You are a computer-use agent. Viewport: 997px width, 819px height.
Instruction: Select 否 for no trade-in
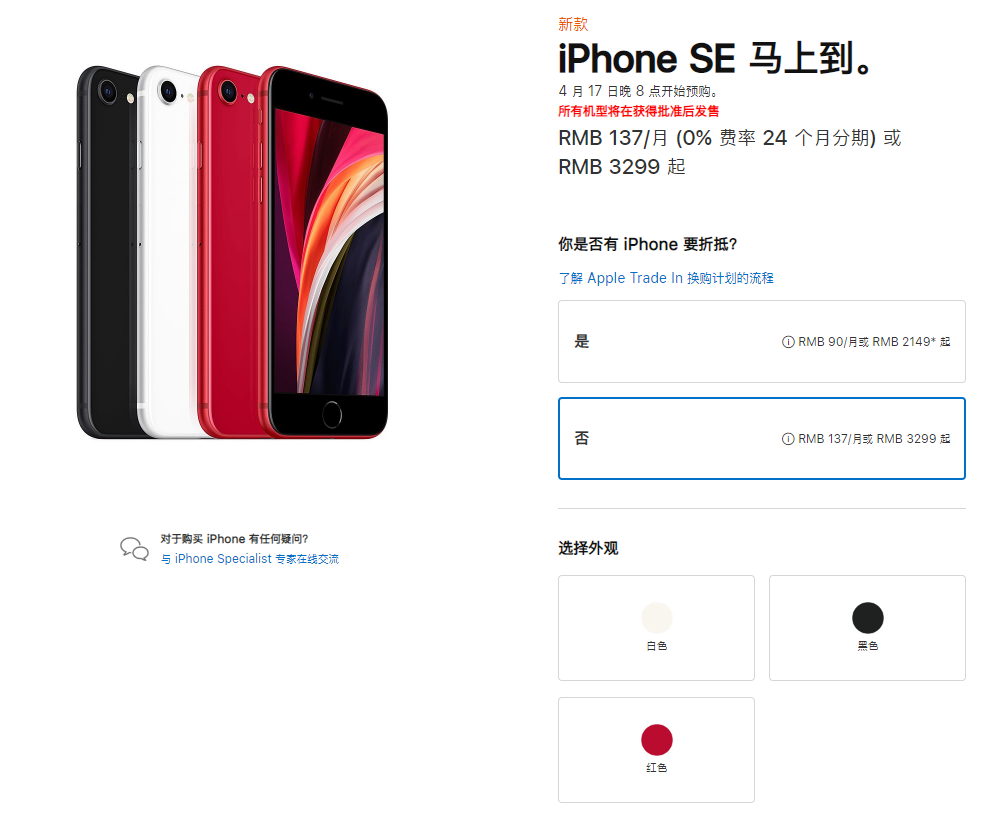762,438
